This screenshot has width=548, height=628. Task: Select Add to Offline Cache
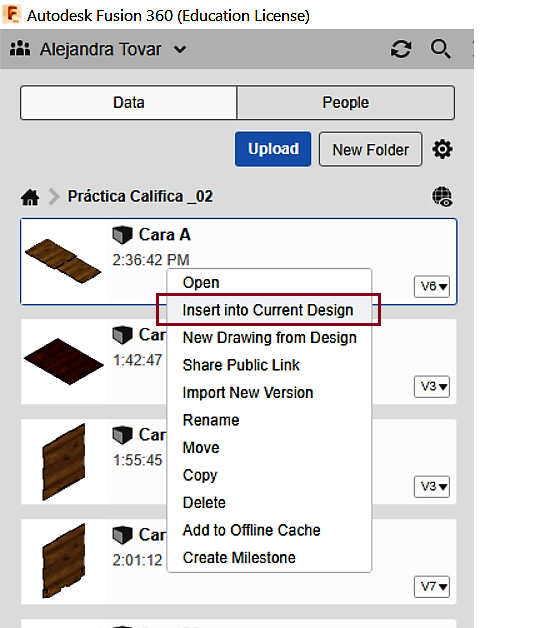(269, 530)
